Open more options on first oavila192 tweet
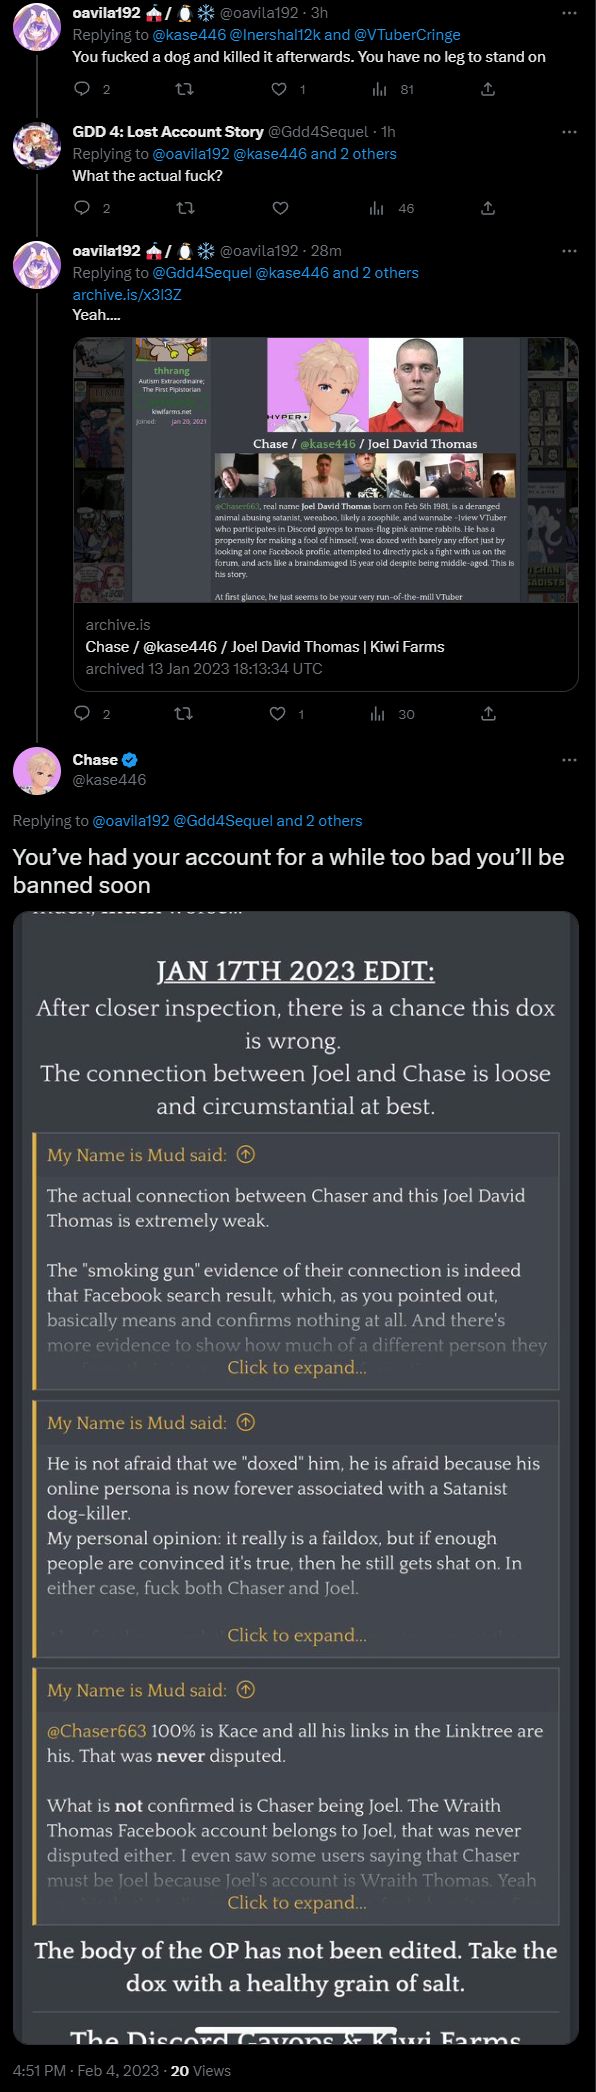 [x=569, y=13]
